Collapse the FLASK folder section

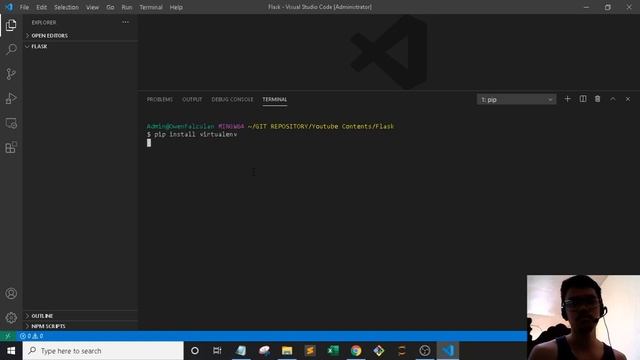tap(80, 47)
